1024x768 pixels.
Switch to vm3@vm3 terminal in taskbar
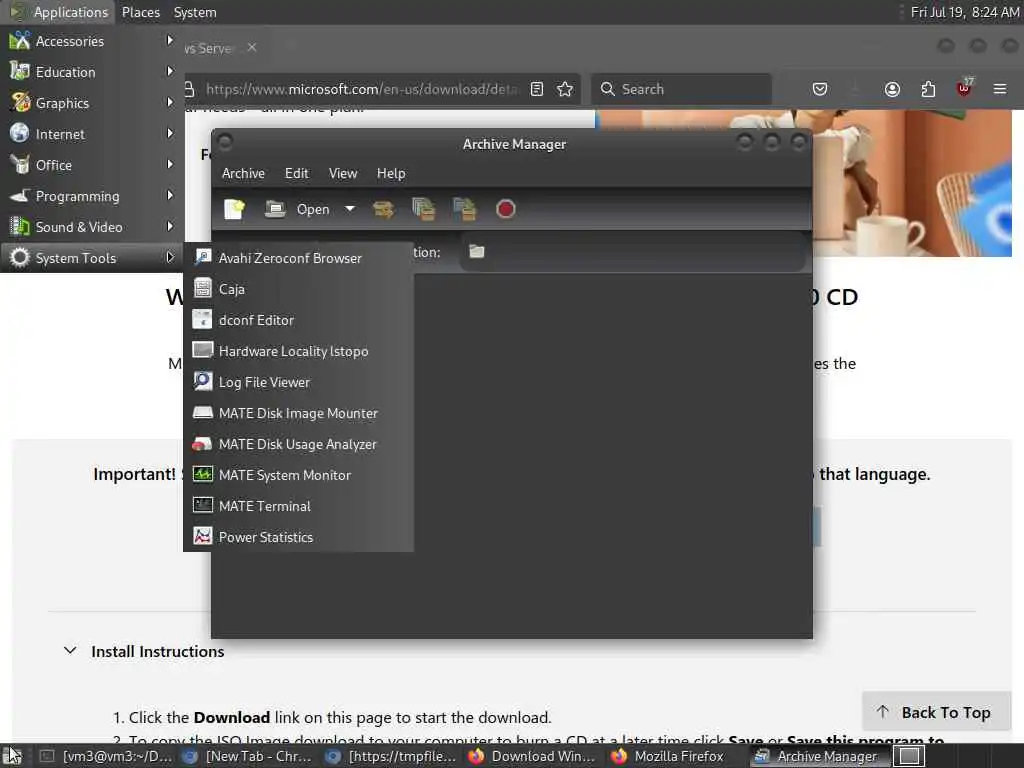[x=107, y=756]
